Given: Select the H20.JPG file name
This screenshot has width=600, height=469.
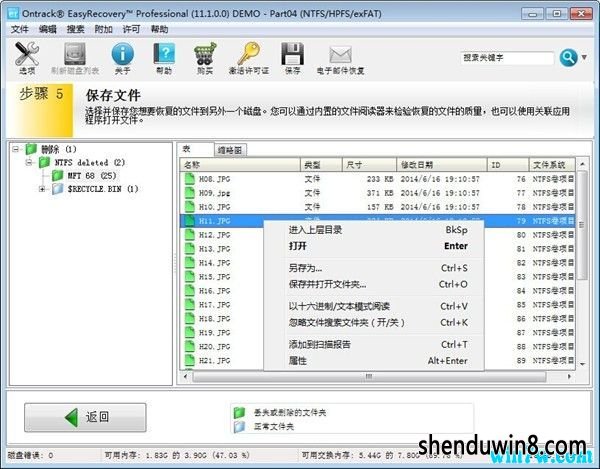Looking at the screenshot, I should (214, 347).
